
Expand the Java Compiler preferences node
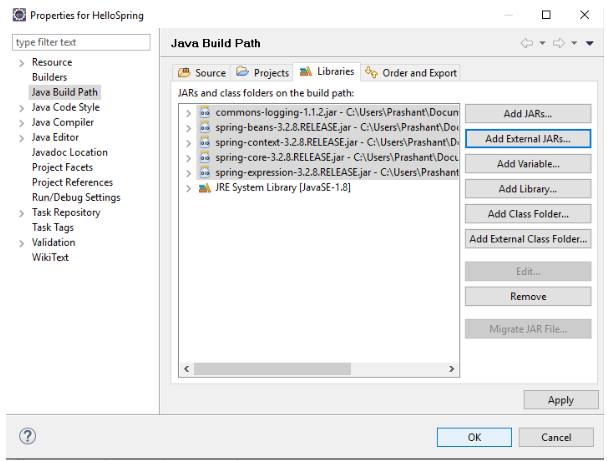(21, 123)
